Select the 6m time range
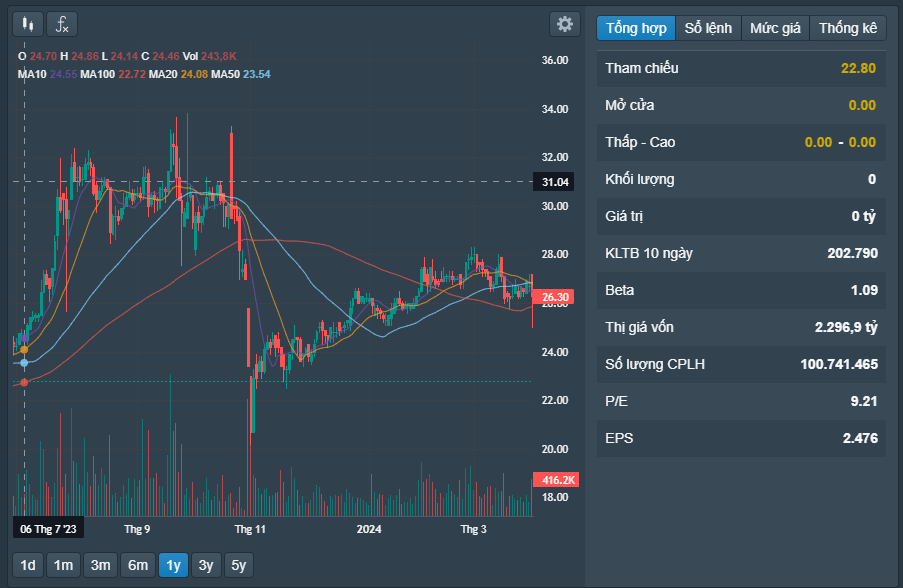This screenshot has width=903, height=588. [x=137, y=565]
